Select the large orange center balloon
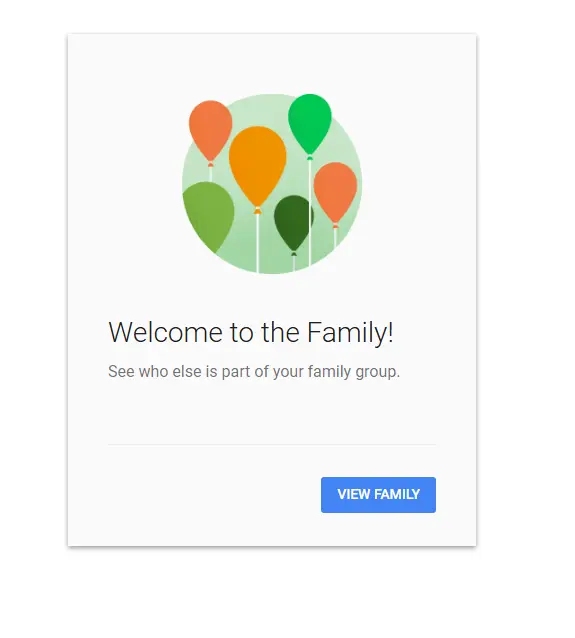 tap(257, 165)
